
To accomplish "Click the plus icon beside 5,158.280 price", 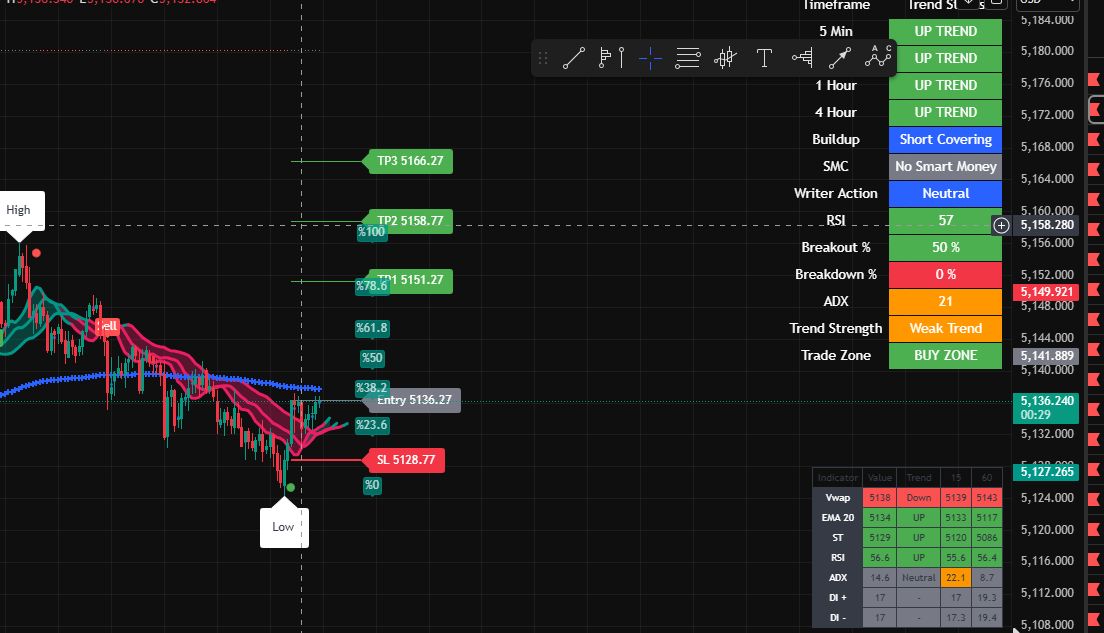I will (1001, 226).
